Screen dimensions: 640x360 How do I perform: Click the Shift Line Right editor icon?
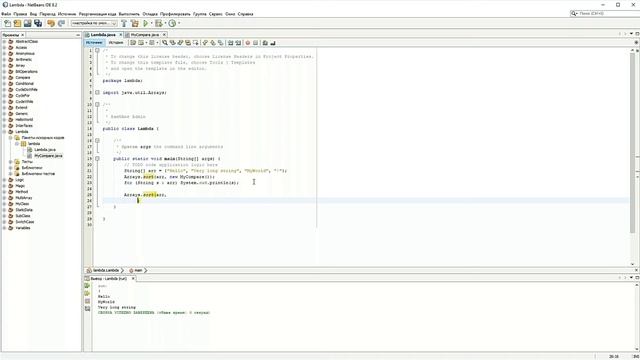(238, 42)
